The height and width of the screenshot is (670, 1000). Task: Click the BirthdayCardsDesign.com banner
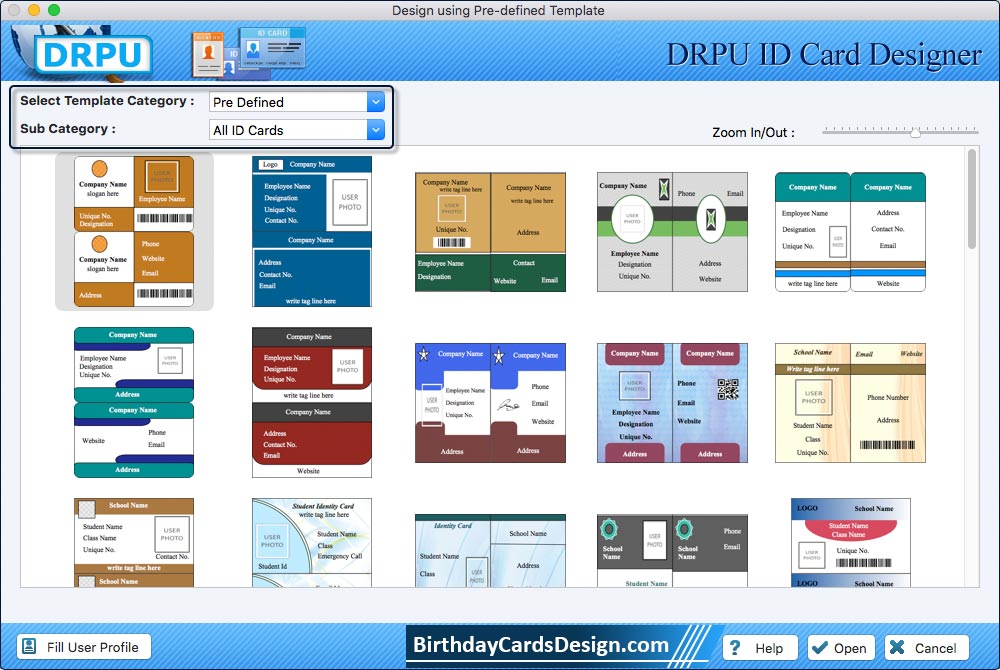558,645
